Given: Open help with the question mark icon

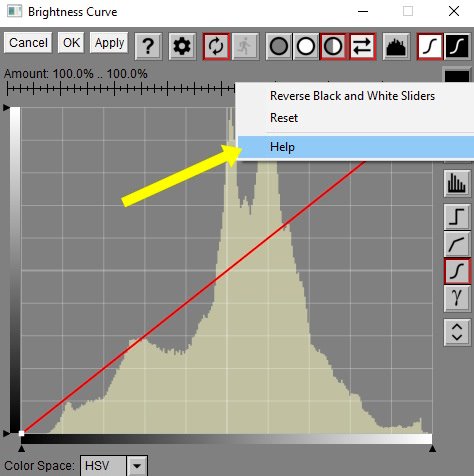Looking at the screenshot, I should point(148,46).
